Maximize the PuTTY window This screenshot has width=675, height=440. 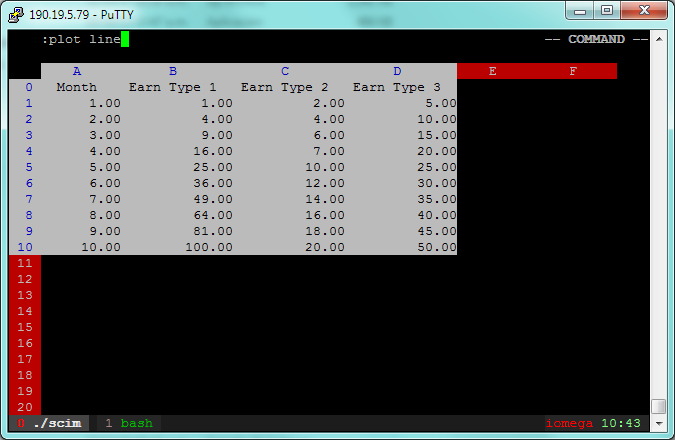[607, 10]
